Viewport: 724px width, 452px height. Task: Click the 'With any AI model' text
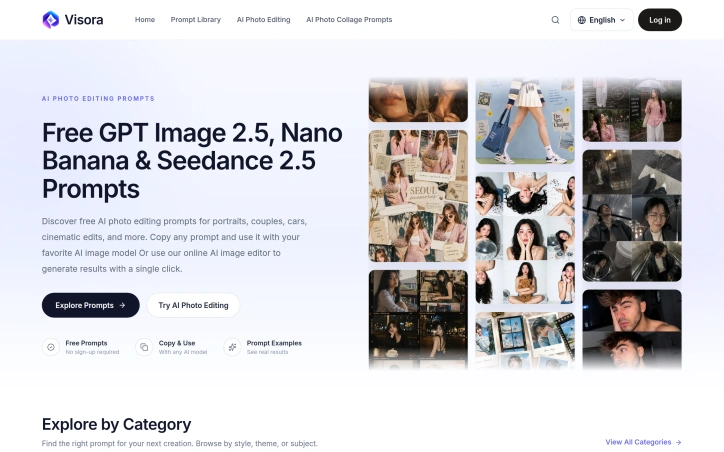(183, 352)
